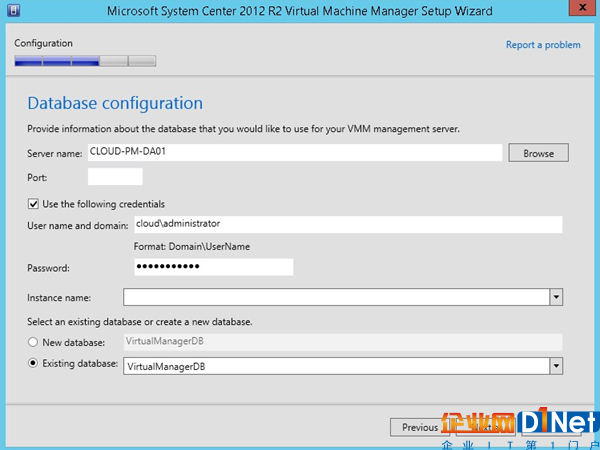Focus the Port input field
Viewport: 600px width, 450px height.
pyautogui.click(x=115, y=176)
